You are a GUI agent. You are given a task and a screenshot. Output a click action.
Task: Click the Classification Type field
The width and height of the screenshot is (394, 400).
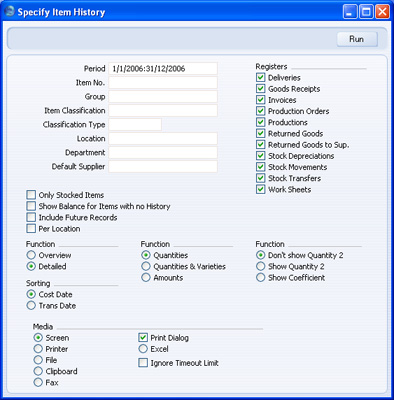[x=135, y=125]
